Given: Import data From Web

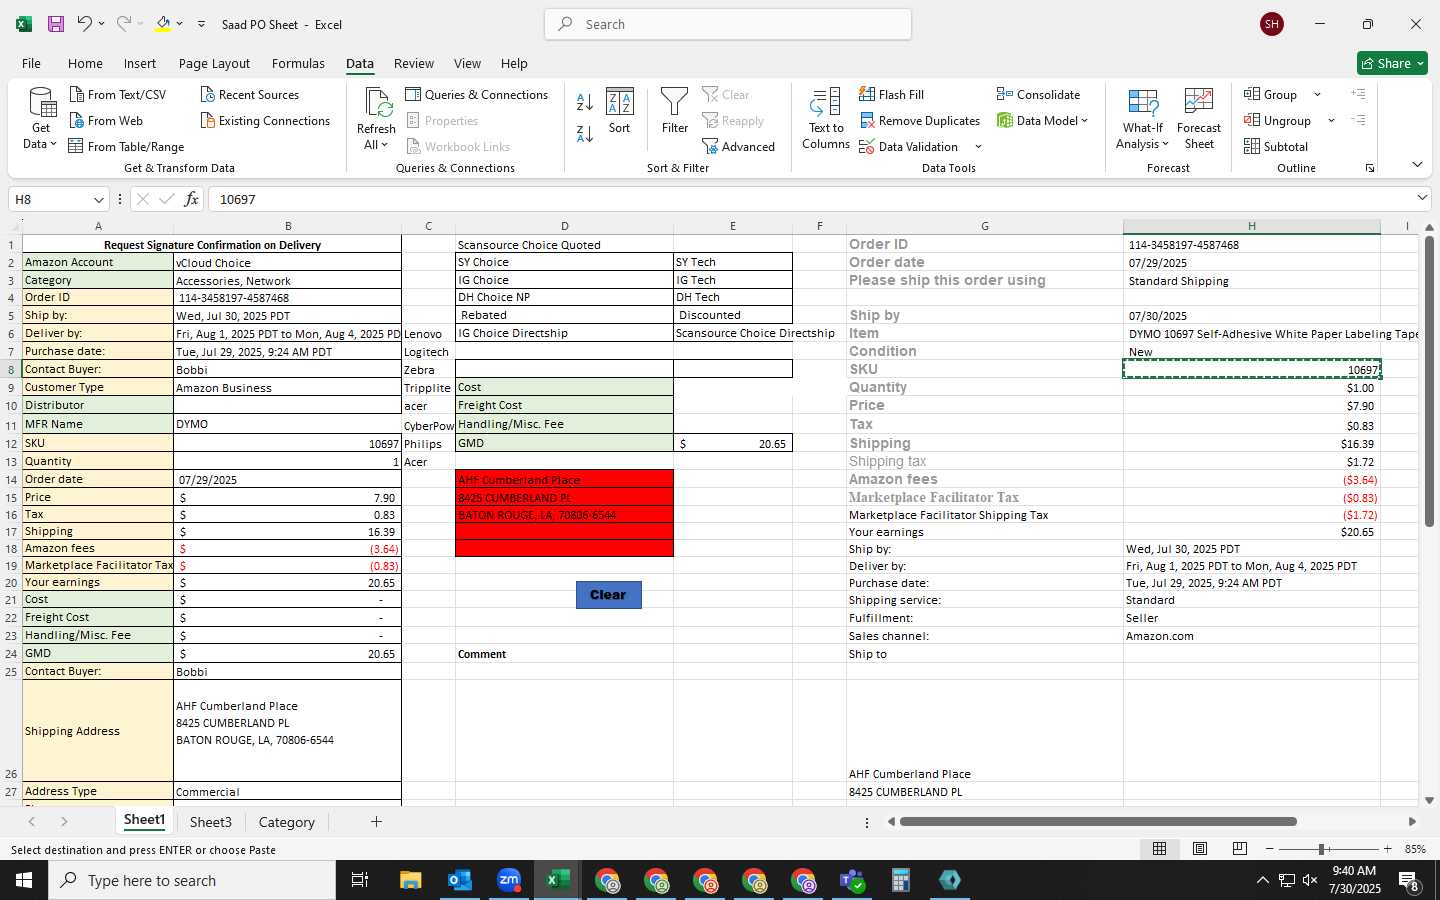Looking at the screenshot, I should 106,121.
